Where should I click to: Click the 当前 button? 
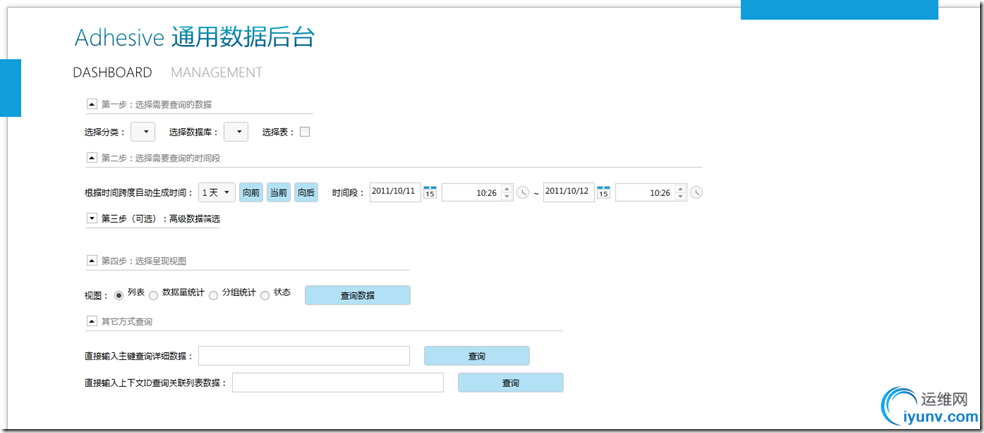[x=279, y=193]
